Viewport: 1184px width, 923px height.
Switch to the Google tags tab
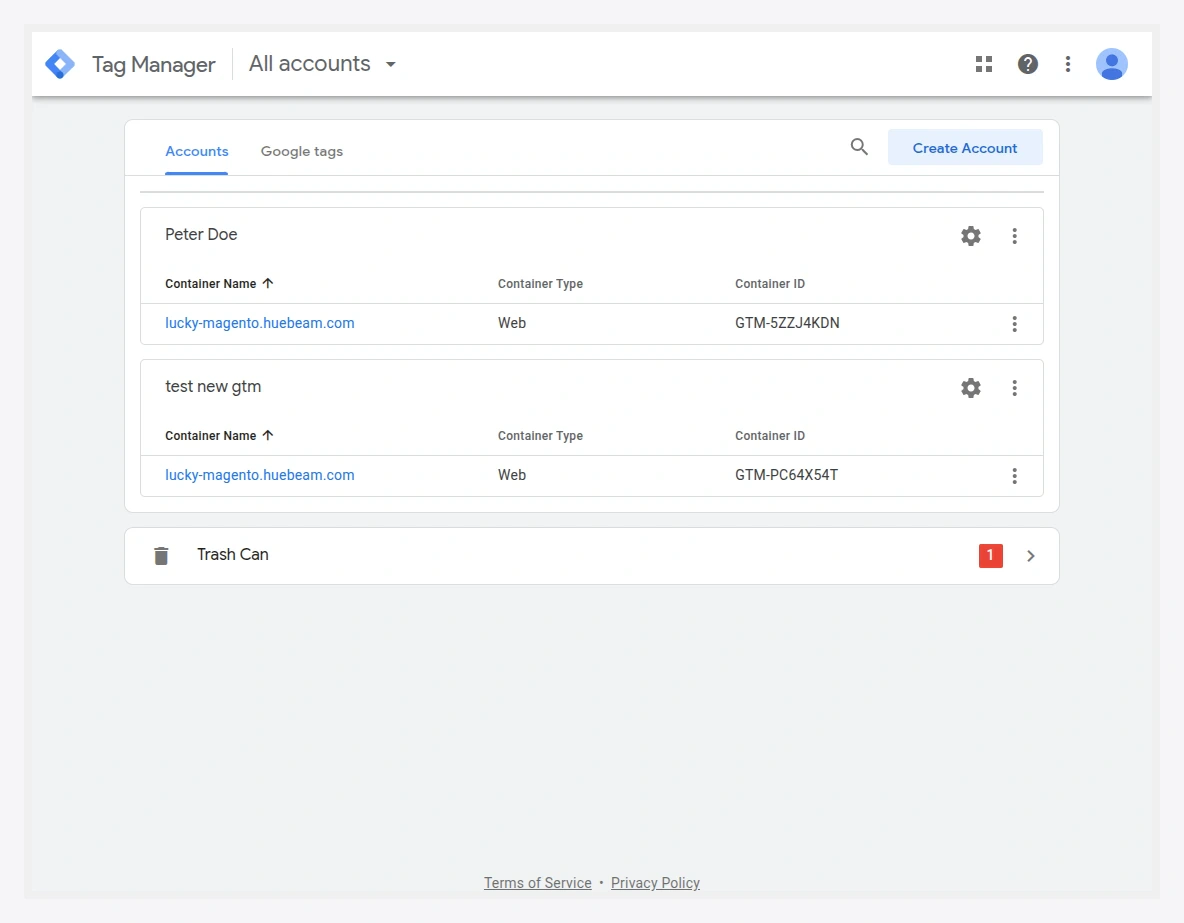click(301, 151)
